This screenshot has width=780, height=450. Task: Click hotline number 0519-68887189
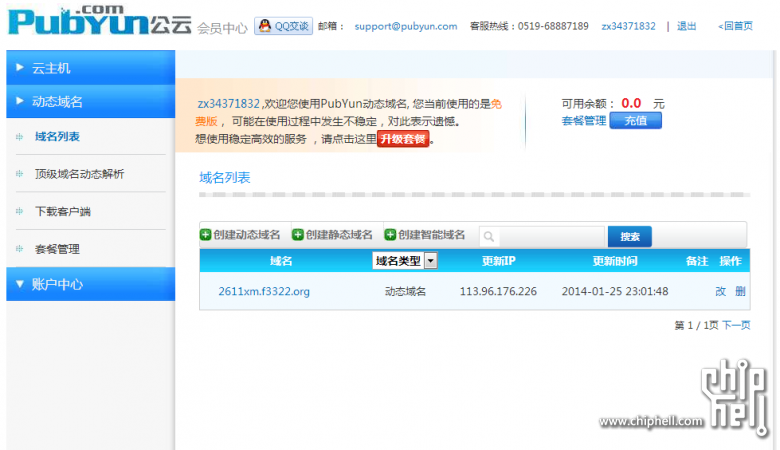coord(553,26)
